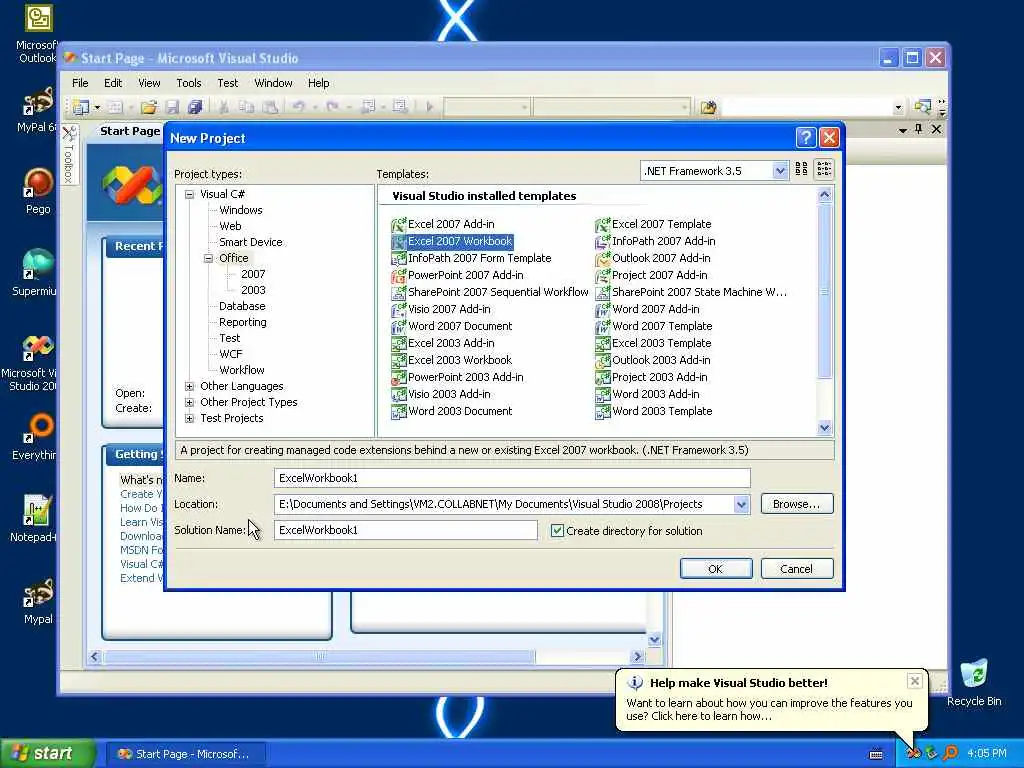Choose InfoPath 2007 Form Template
Viewport: 1024px width, 768px height.
click(x=471, y=258)
